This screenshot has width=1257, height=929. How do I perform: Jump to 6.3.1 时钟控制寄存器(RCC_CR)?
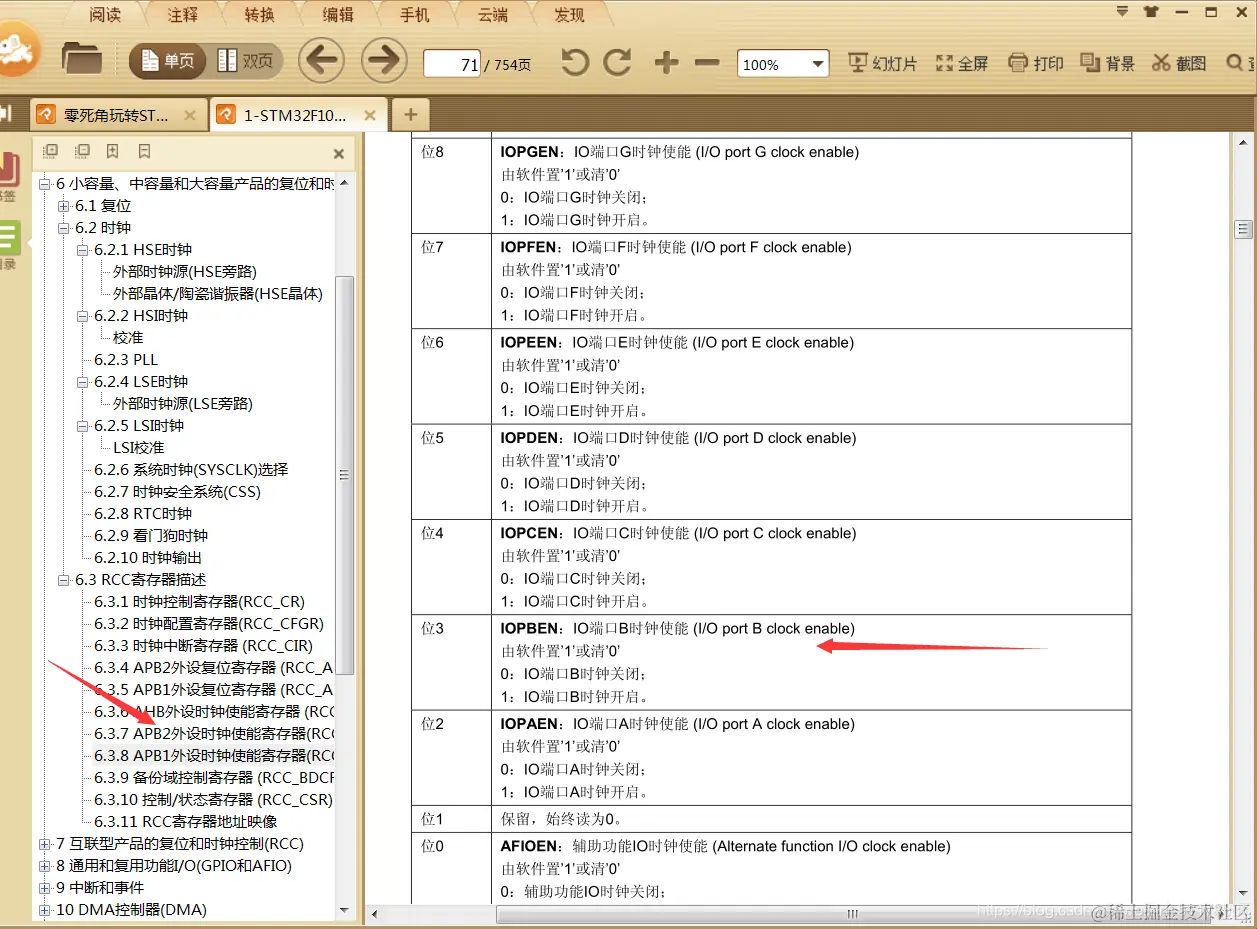coord(199,602)
